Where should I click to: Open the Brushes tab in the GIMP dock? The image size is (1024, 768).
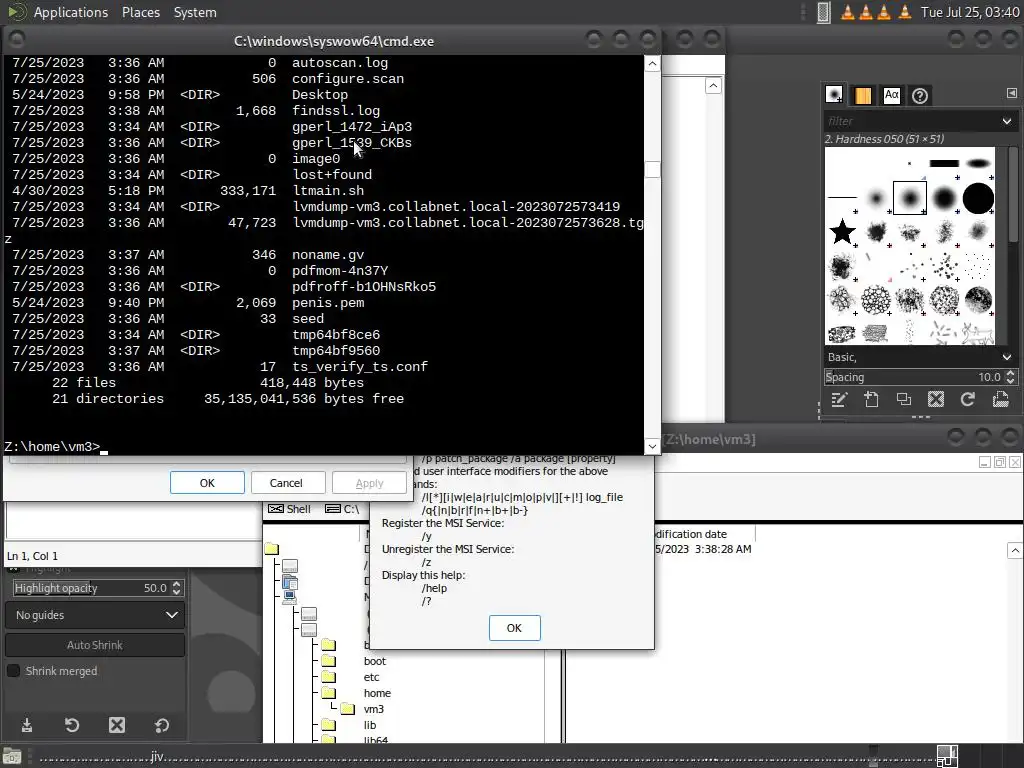point(834,95)
